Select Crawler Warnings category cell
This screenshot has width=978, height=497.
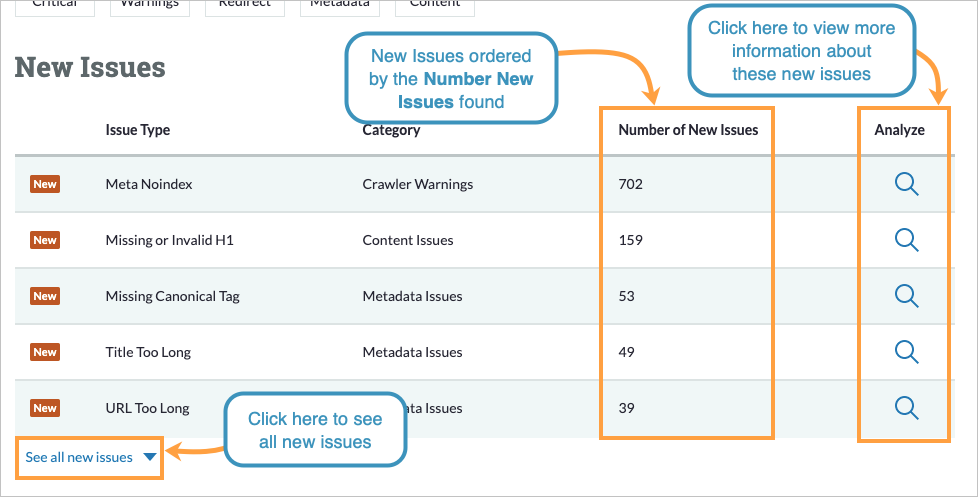click(417, 184)
